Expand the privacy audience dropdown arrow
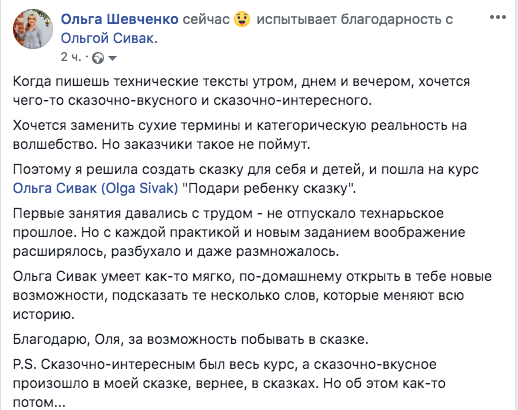 click(x=113, y=58)
